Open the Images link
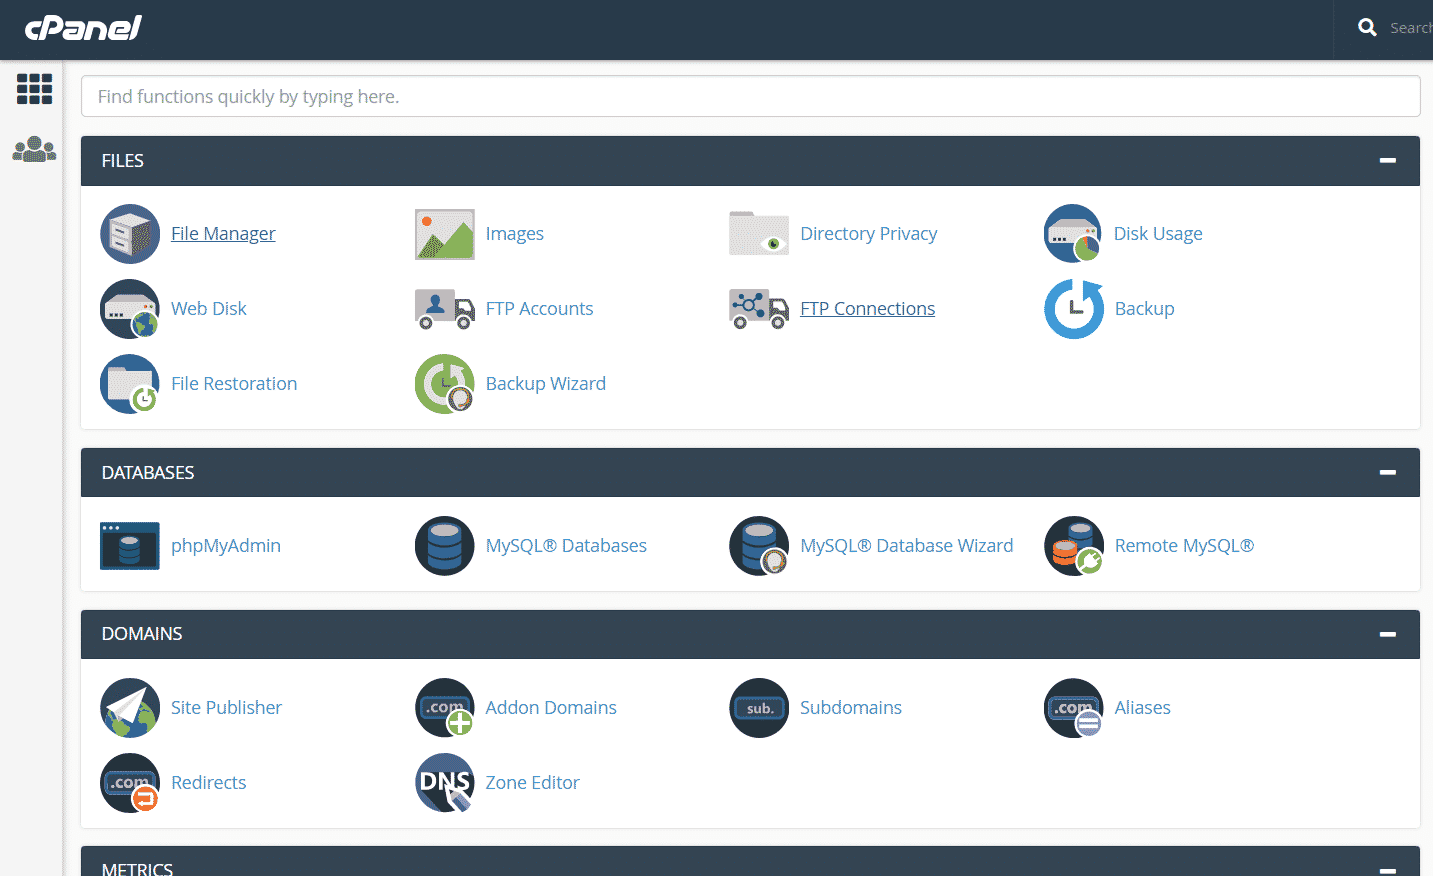This screenshot has width=1433, height=876. pos(515,234)
